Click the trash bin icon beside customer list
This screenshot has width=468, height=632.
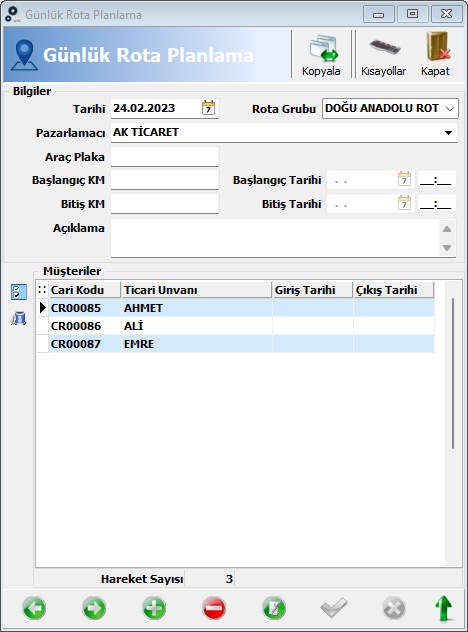click(19, 318)
